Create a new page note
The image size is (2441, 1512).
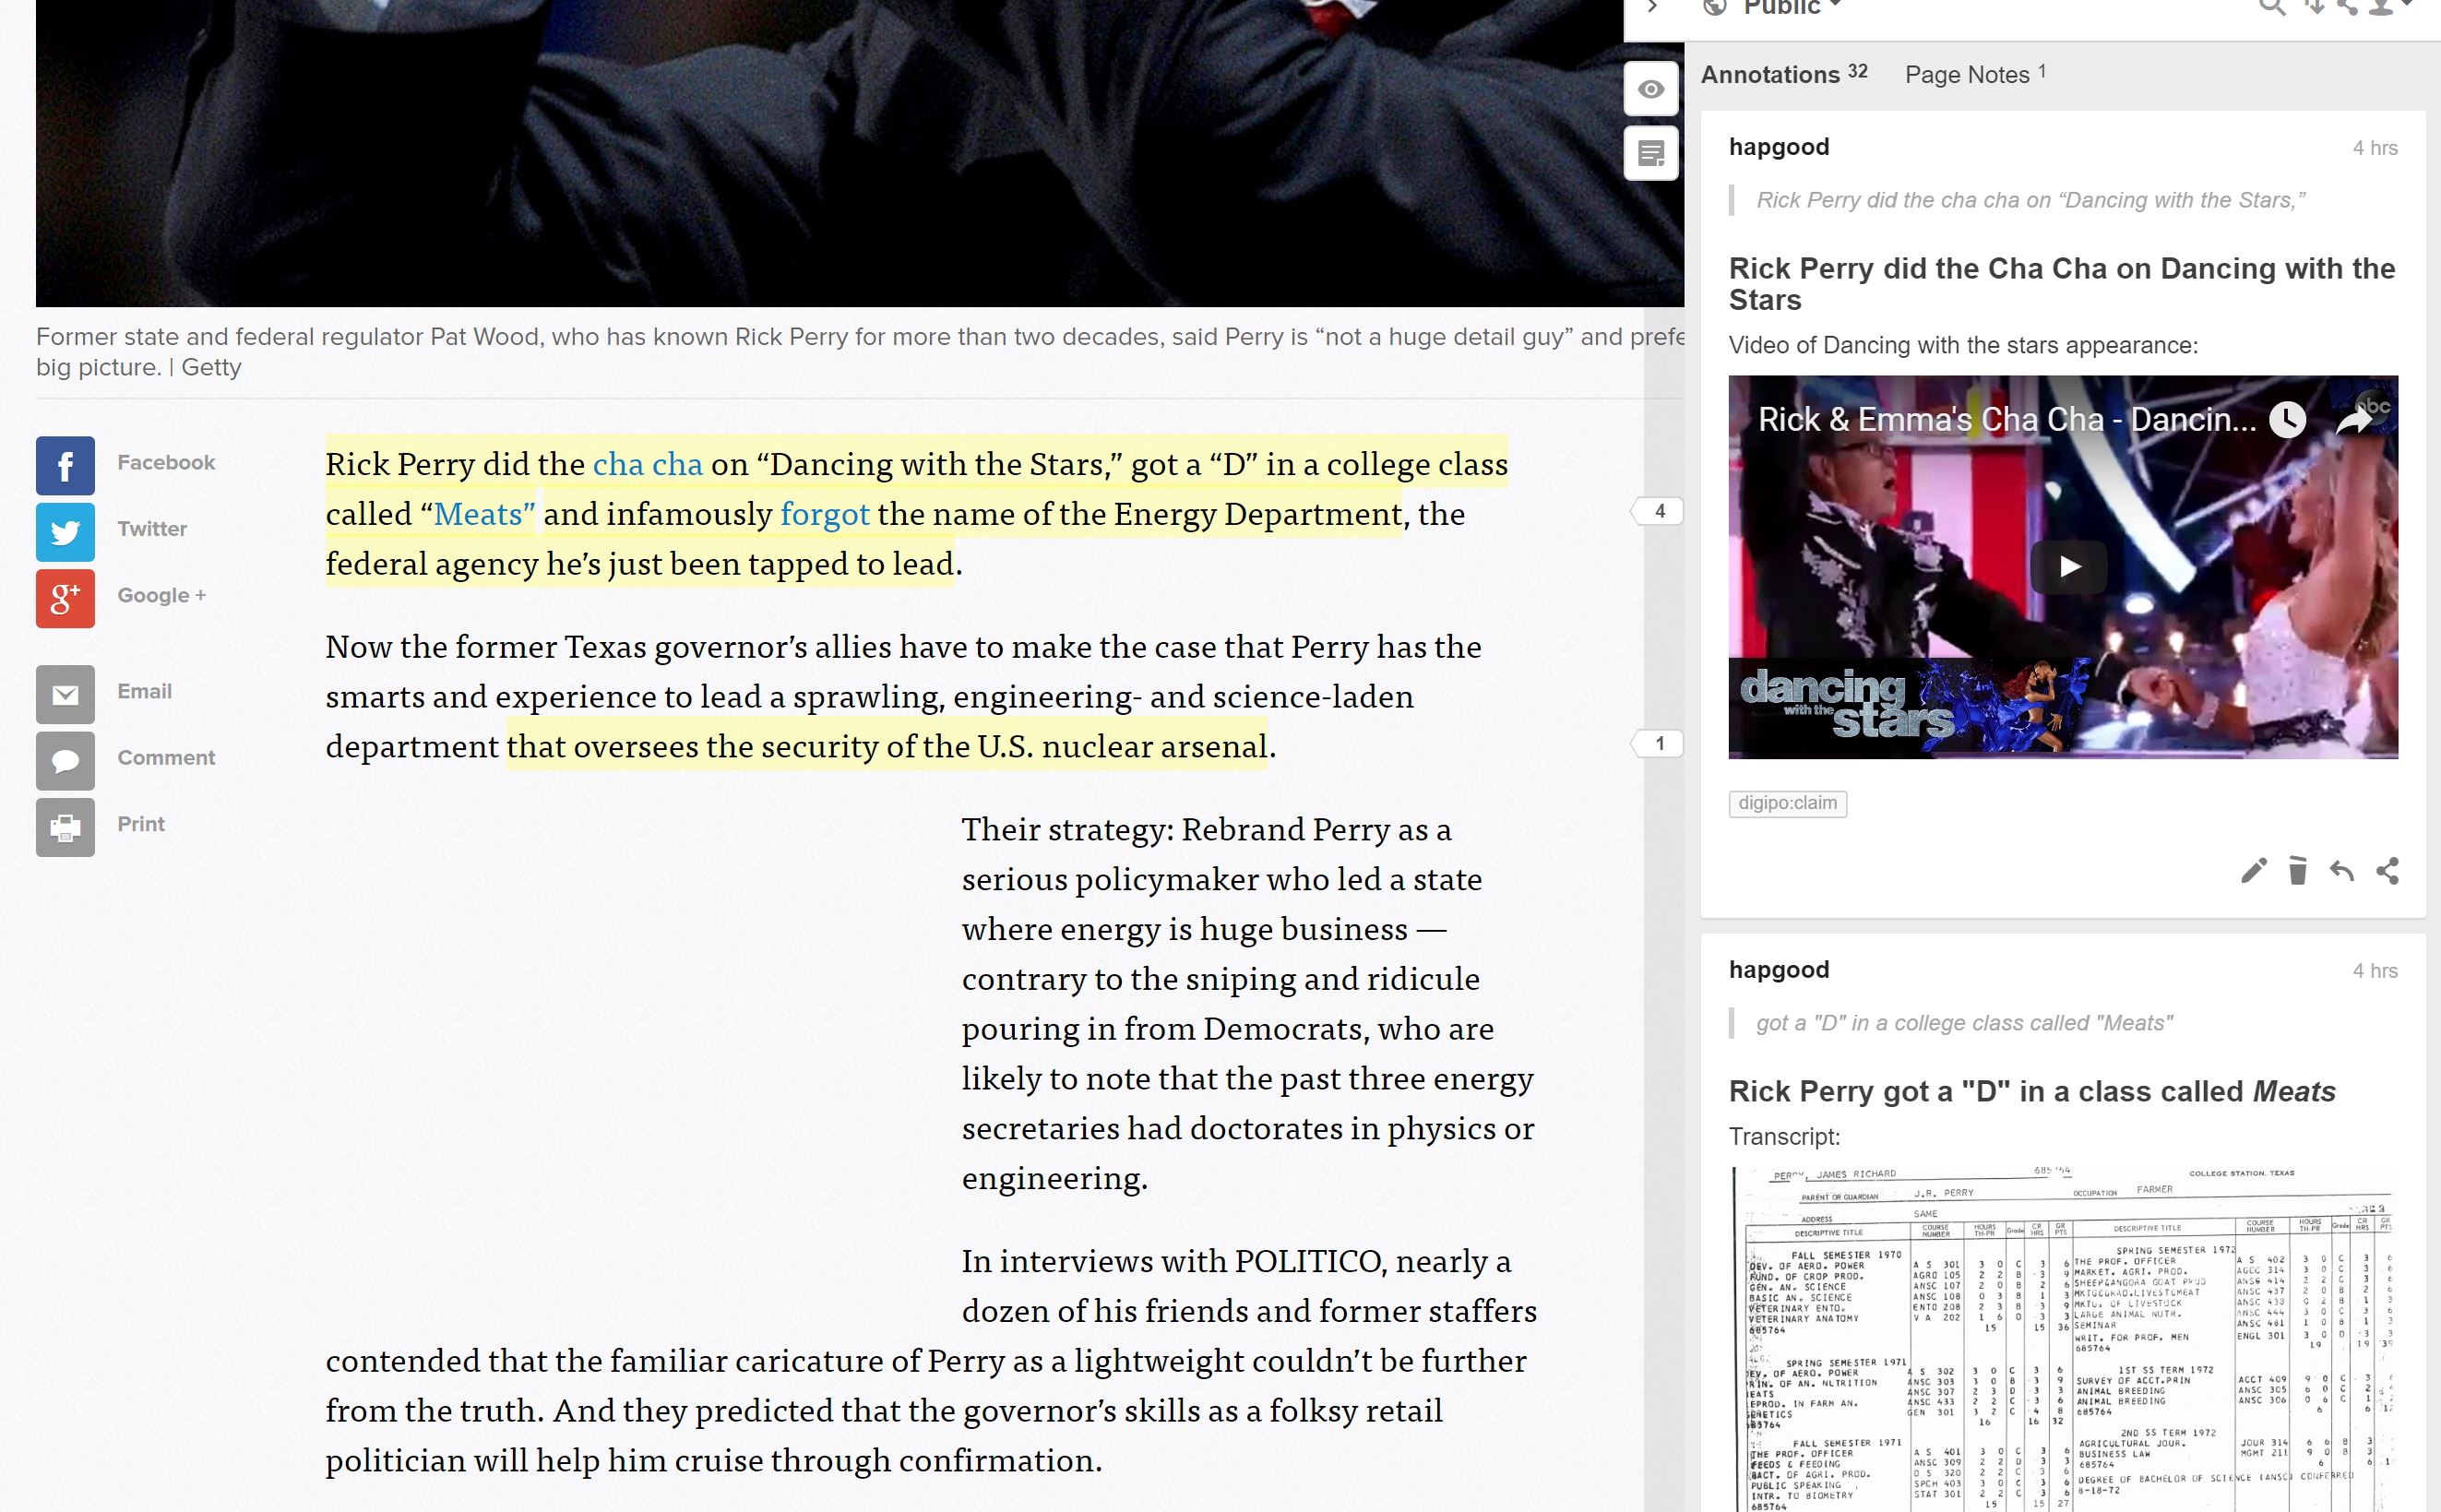[x=1650, y=154]
